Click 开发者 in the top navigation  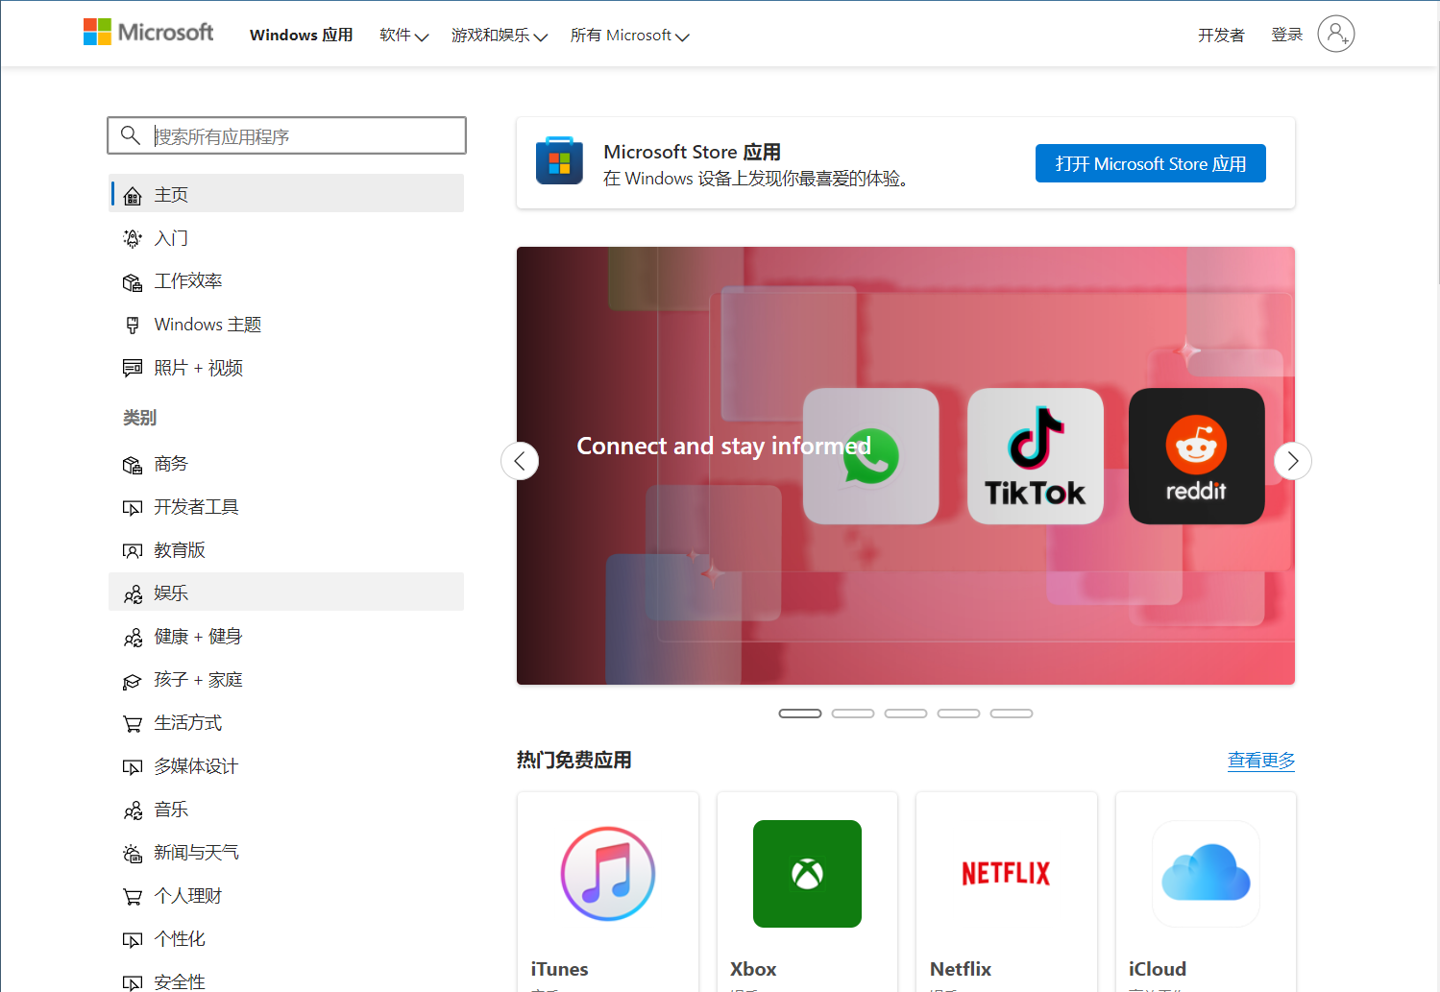click(x=1220, y=34)
